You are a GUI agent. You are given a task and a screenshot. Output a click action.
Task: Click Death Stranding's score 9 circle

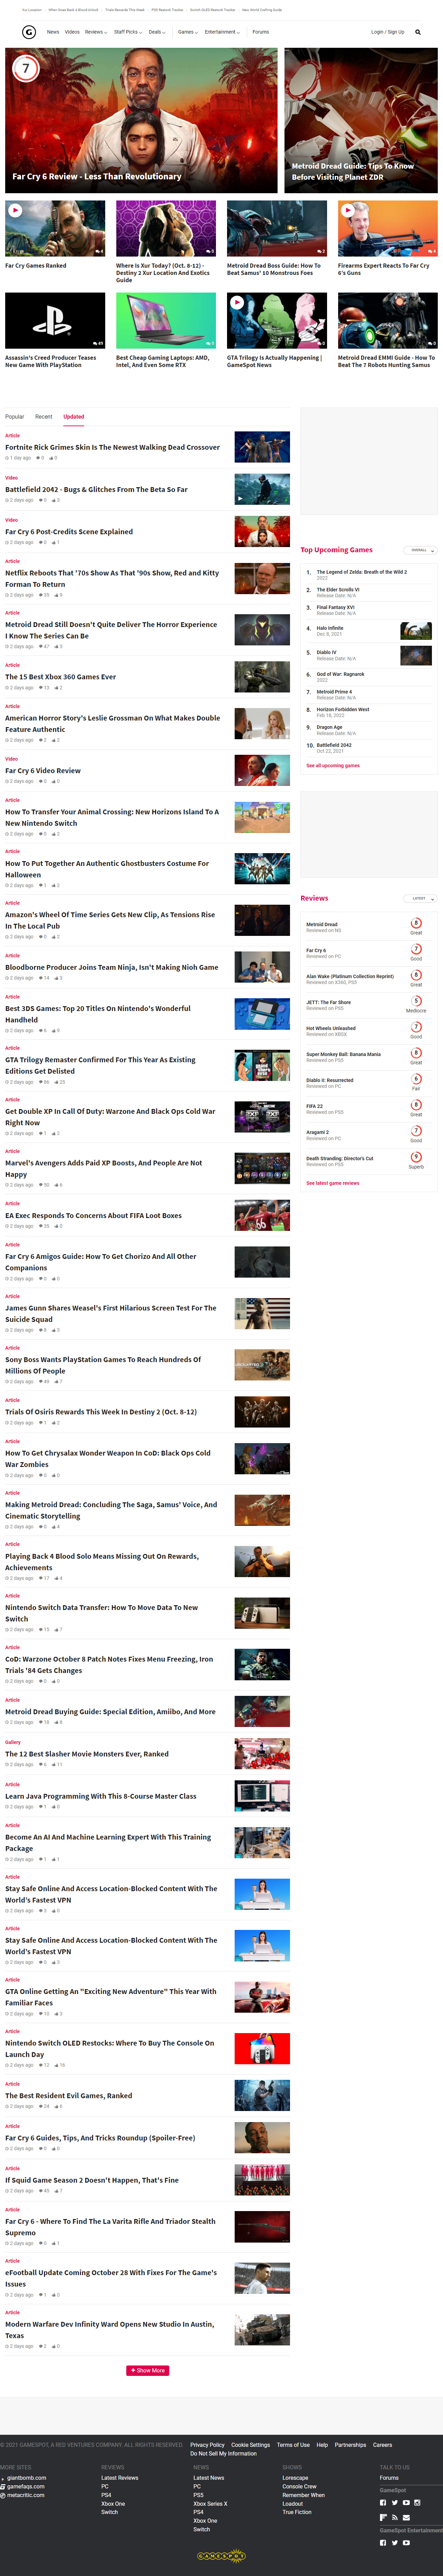(x=416, y=1157)
